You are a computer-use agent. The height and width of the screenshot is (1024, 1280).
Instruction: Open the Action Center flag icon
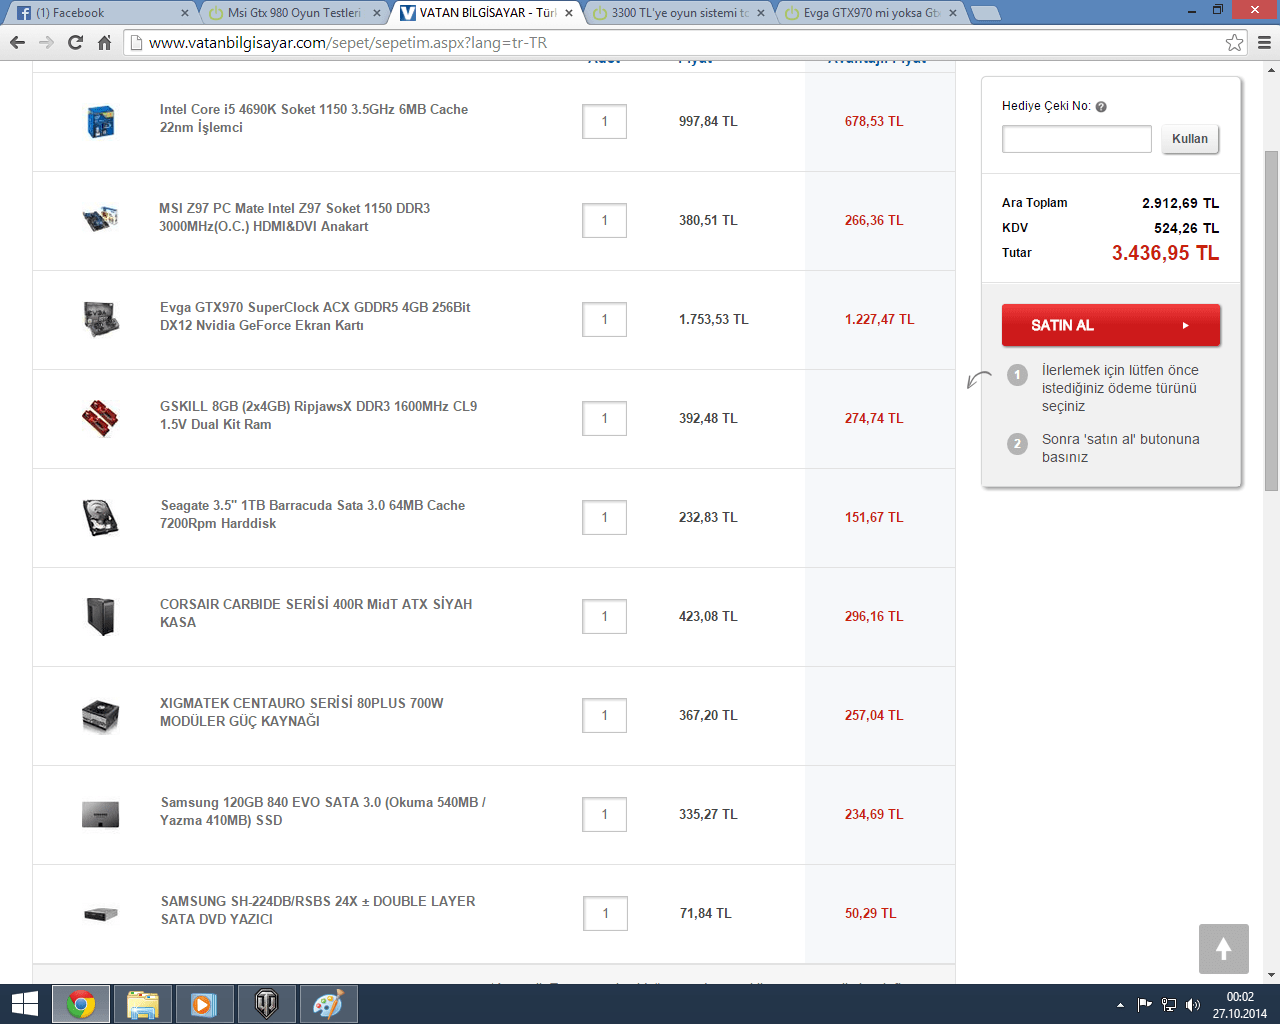(1144, 1005)
